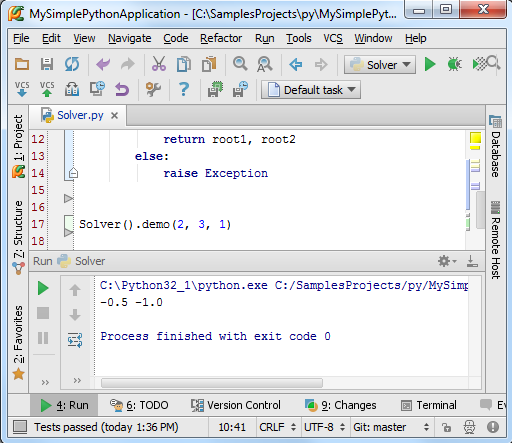This screenshot has height=443, width=512.
Task: Switch to the Terminal tool tab
Action: [x=429, y=405]
